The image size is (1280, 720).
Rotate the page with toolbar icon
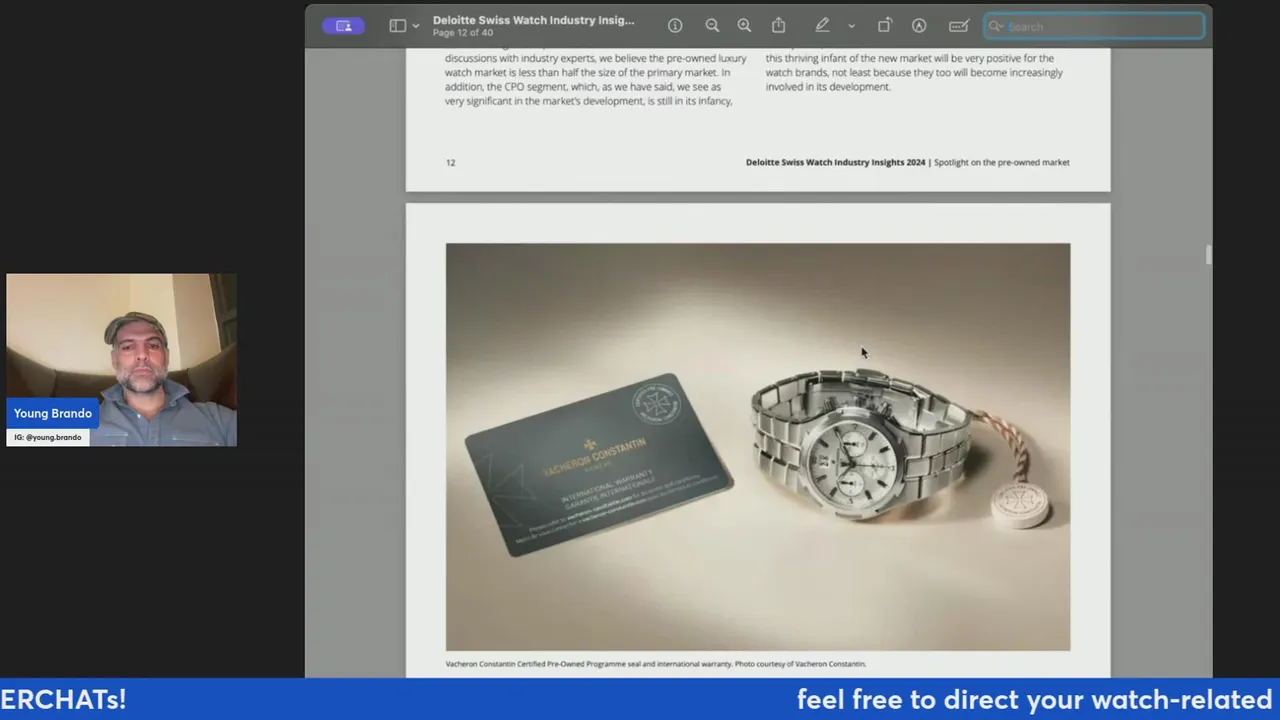point(885,26)
